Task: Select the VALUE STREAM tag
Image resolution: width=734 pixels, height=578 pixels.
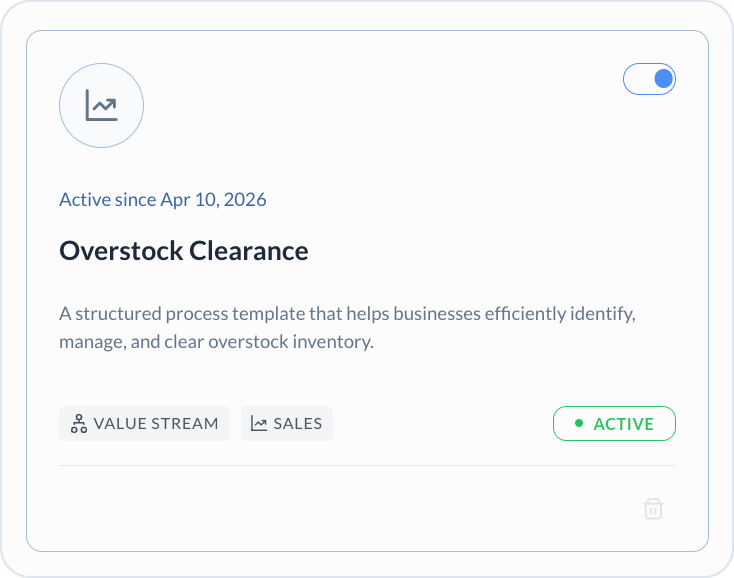Action: click(x=144, y=424)
